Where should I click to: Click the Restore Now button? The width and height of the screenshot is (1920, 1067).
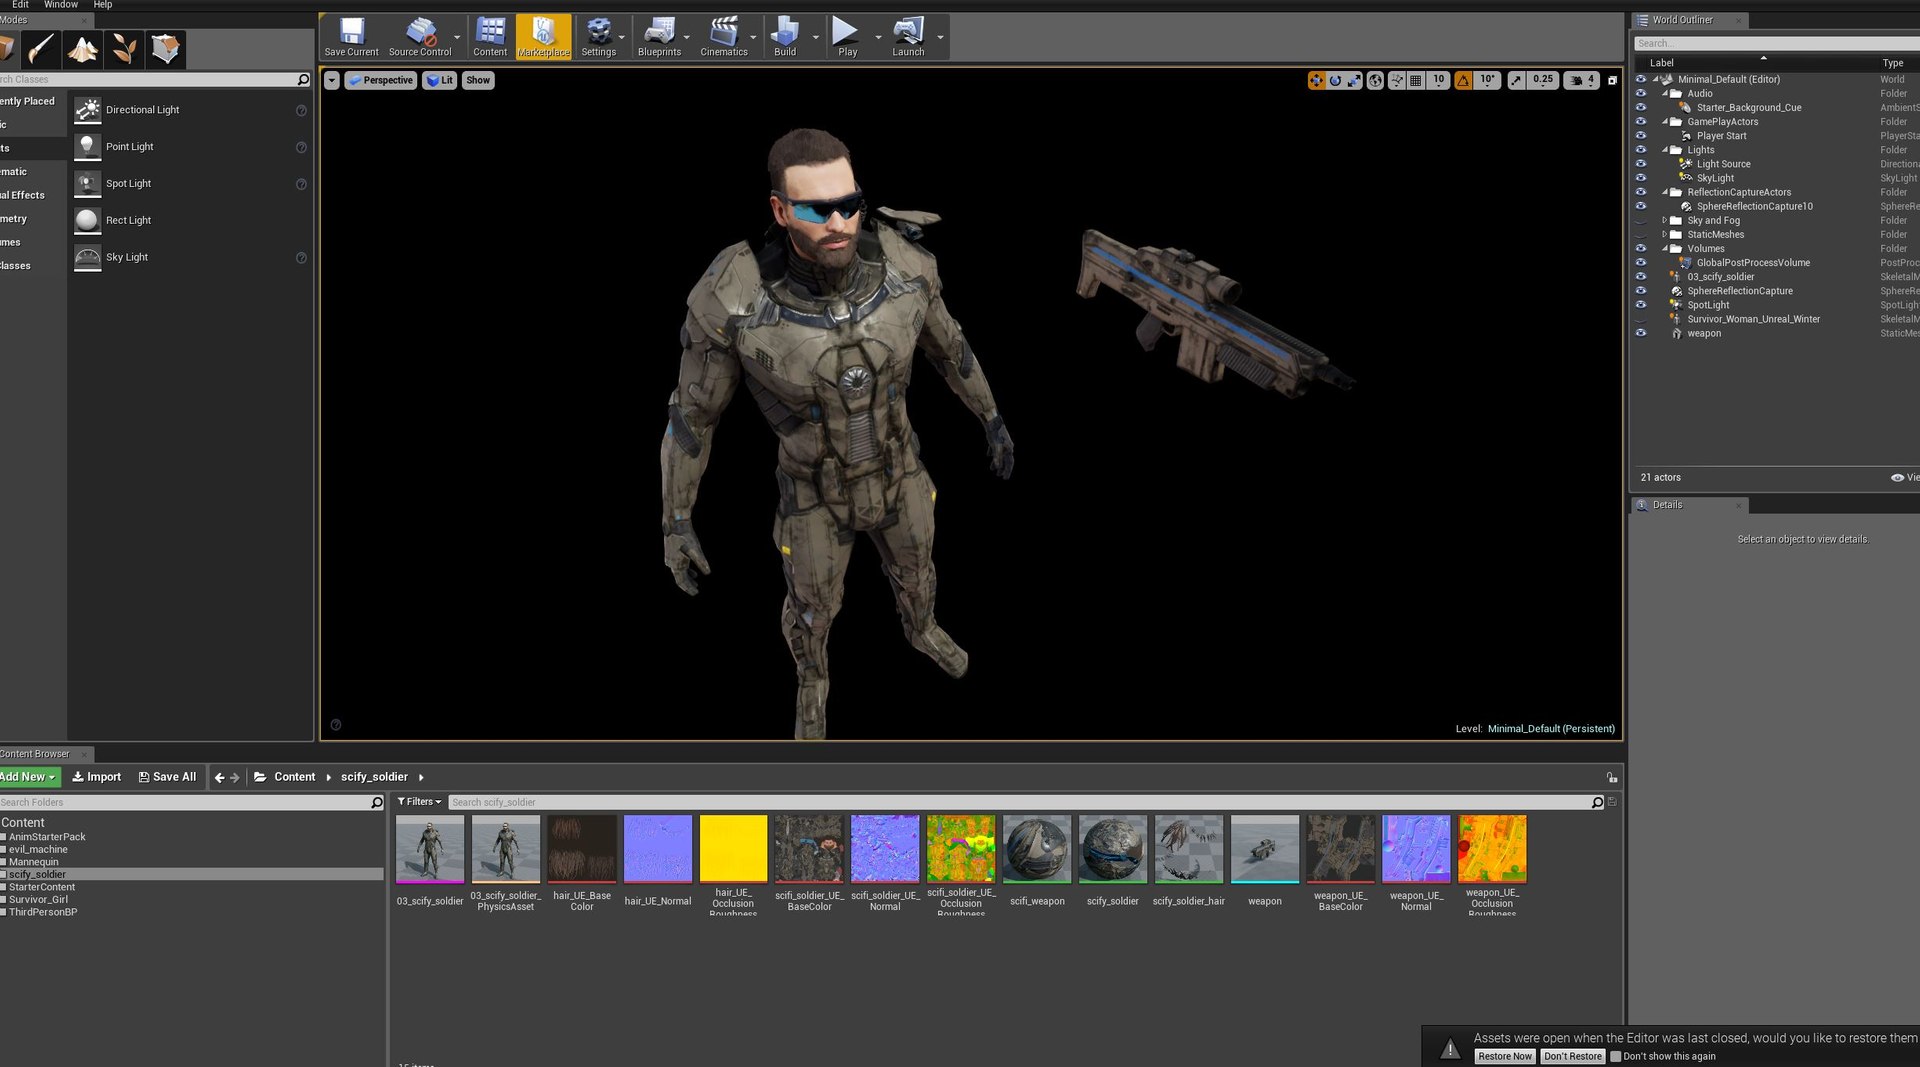tap(1504, 1056)
